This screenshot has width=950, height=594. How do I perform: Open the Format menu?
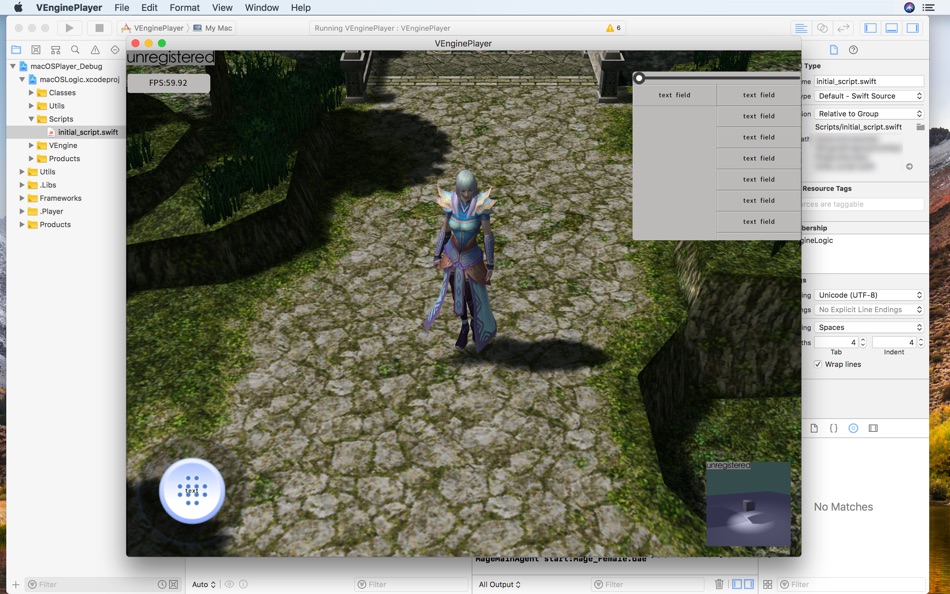pyautogui.click(x=185, y=7)
